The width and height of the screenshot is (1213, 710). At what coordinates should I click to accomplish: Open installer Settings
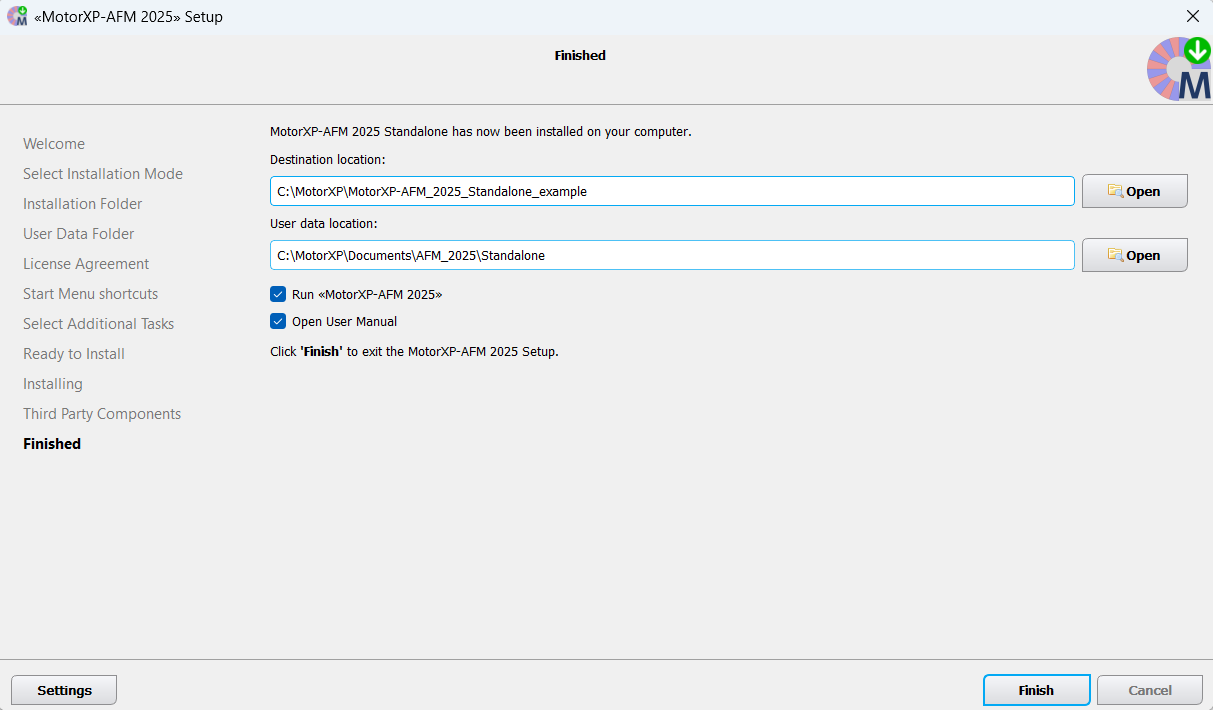pyautogui.click(x=64, y=690)
